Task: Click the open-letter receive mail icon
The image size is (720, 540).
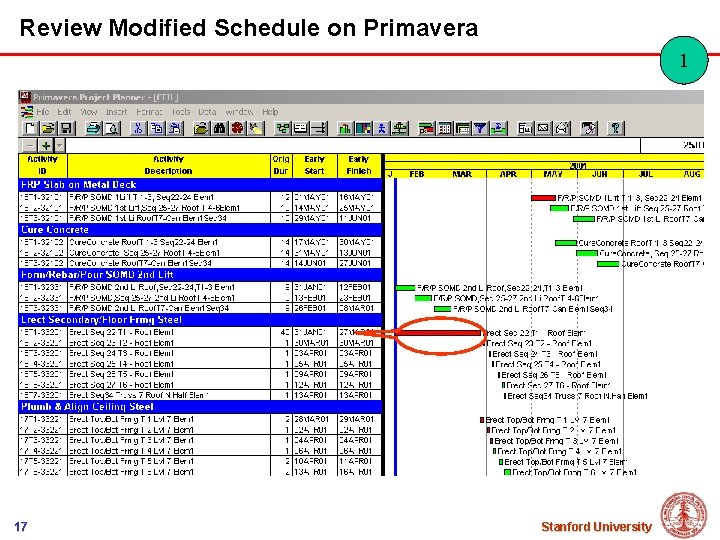Action: 562,128
